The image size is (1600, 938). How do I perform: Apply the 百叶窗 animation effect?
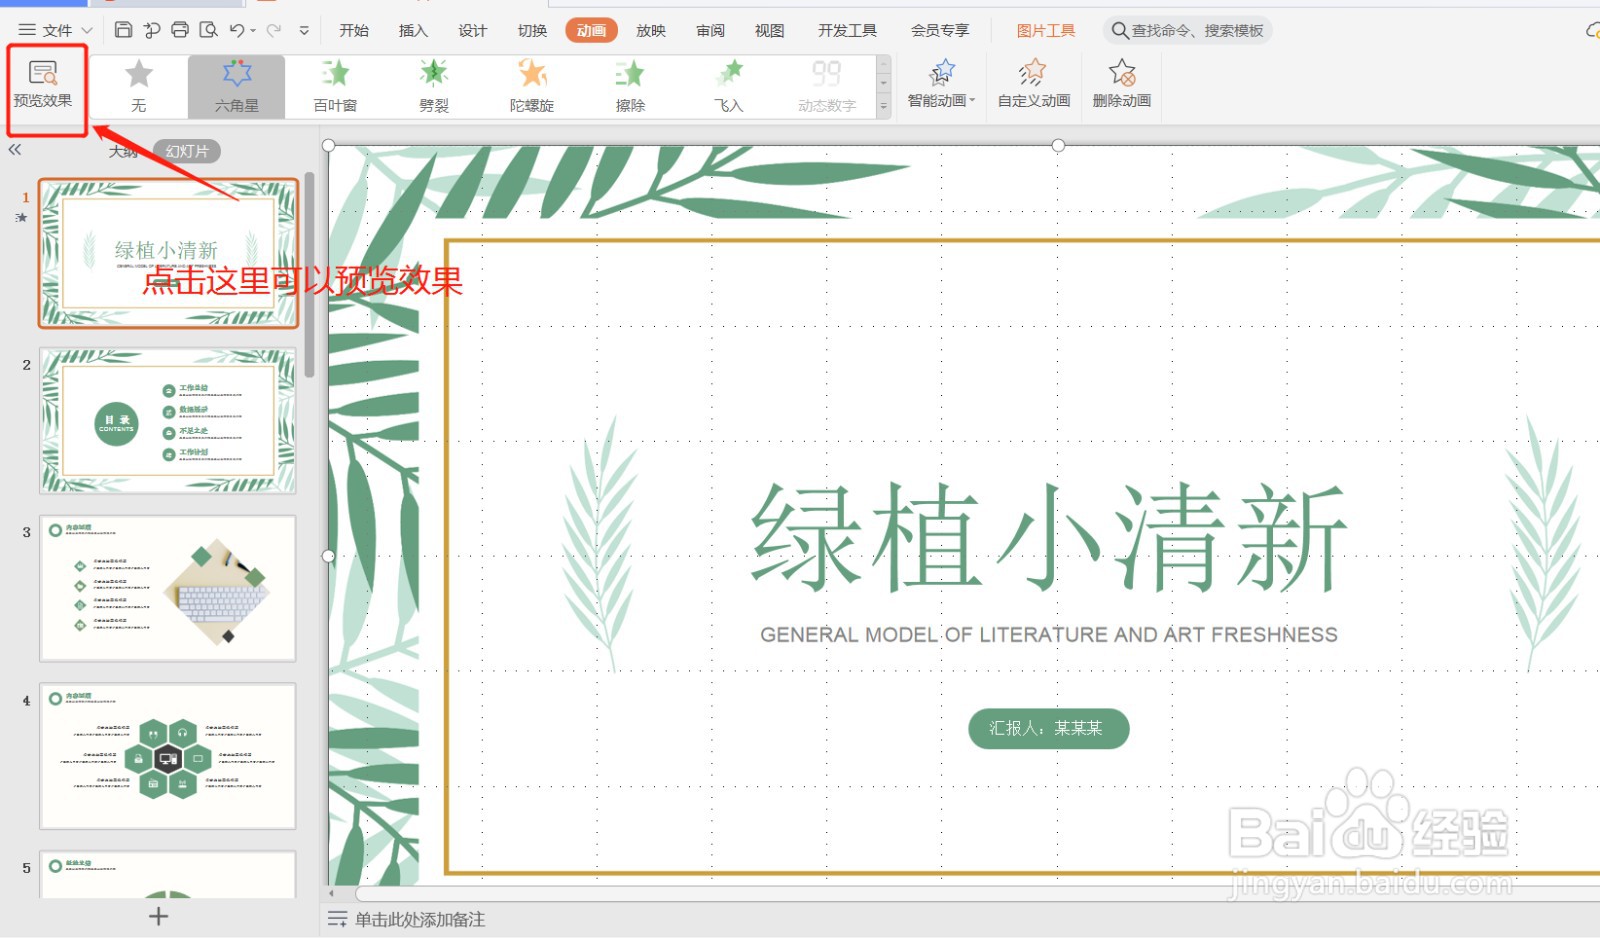(x=335, y=85)
